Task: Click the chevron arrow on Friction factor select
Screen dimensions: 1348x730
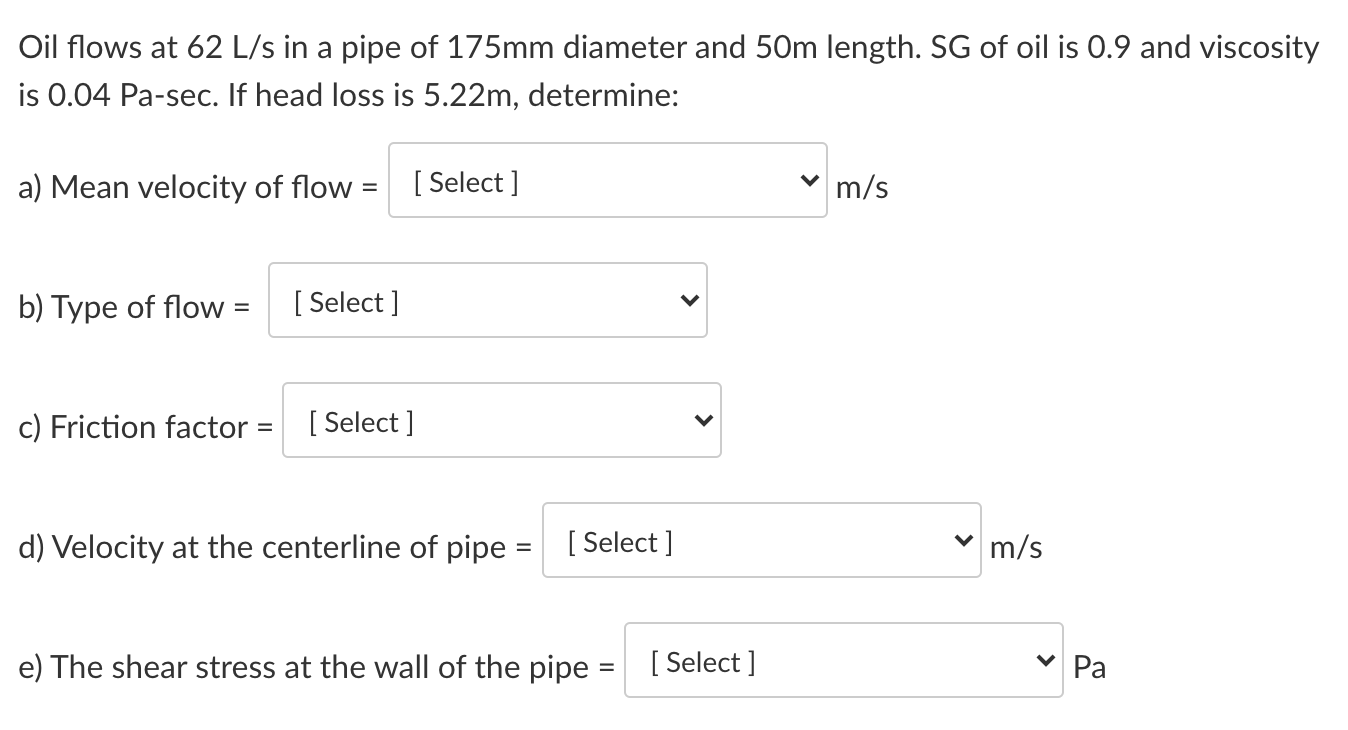Action: click(x=701, y=421)
